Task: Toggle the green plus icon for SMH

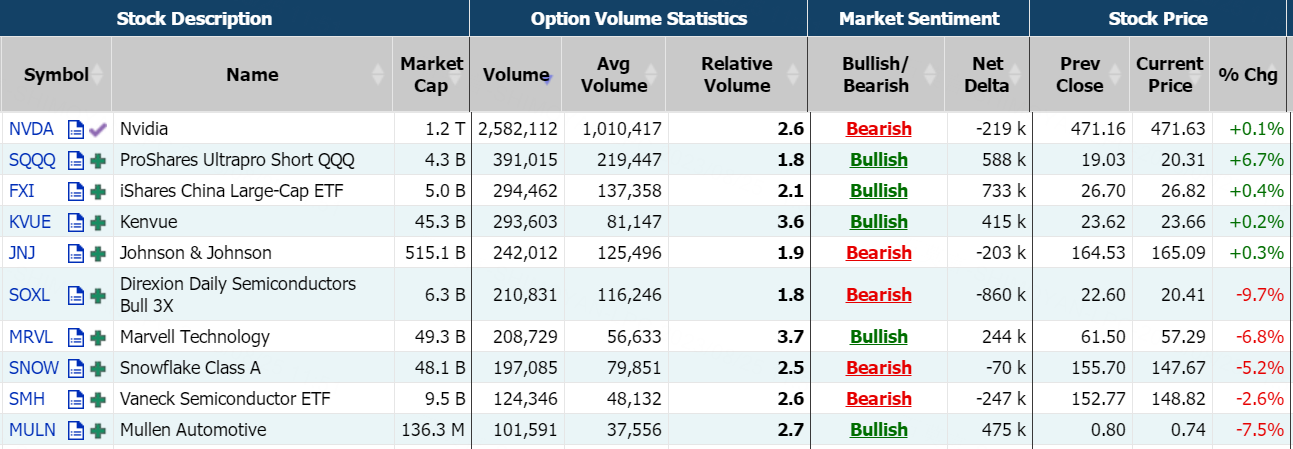Action: (x=98, y=399)
